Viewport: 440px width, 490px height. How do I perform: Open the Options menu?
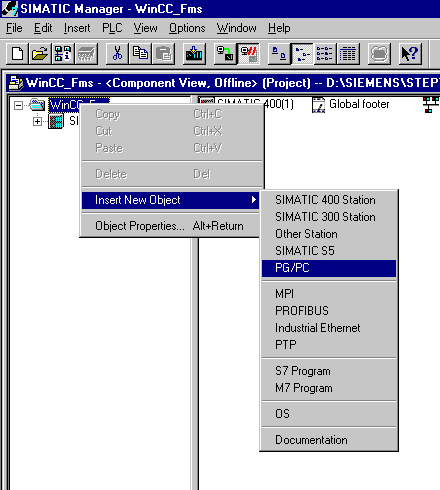187,28
